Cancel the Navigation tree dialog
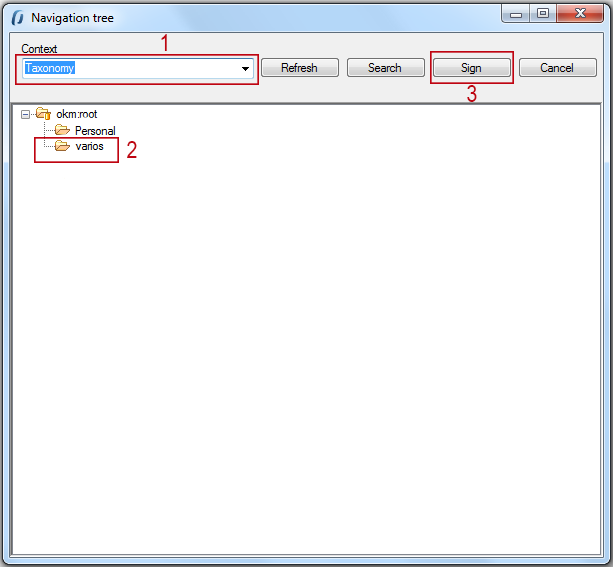The width and height of the screenshot is (613, 567). tap(557, 68)
